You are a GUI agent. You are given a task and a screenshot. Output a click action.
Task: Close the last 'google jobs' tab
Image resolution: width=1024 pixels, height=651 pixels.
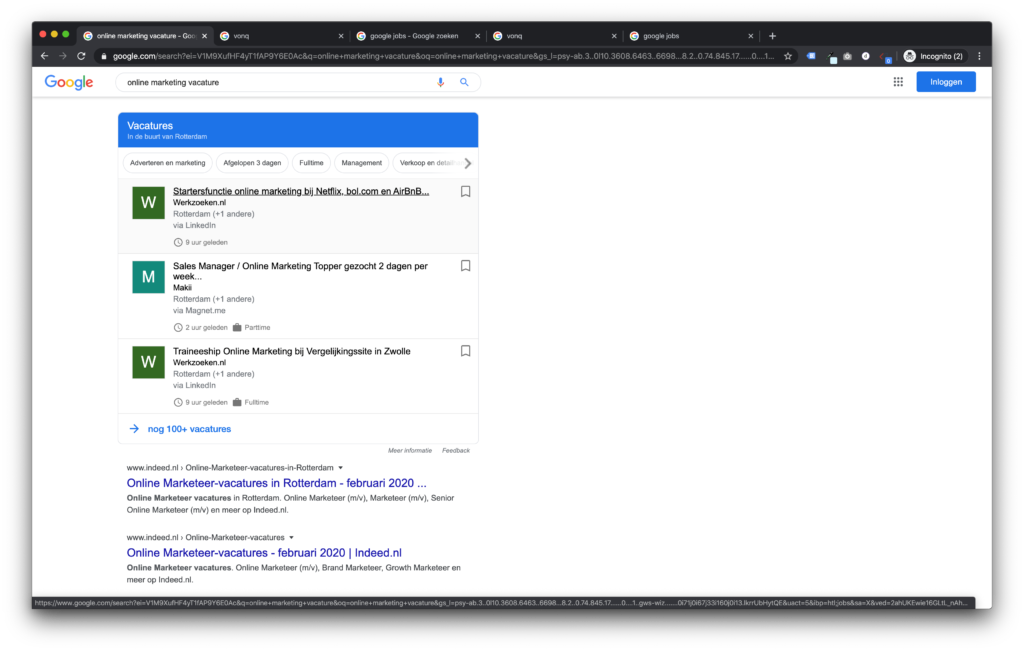[x=750, y=36]
